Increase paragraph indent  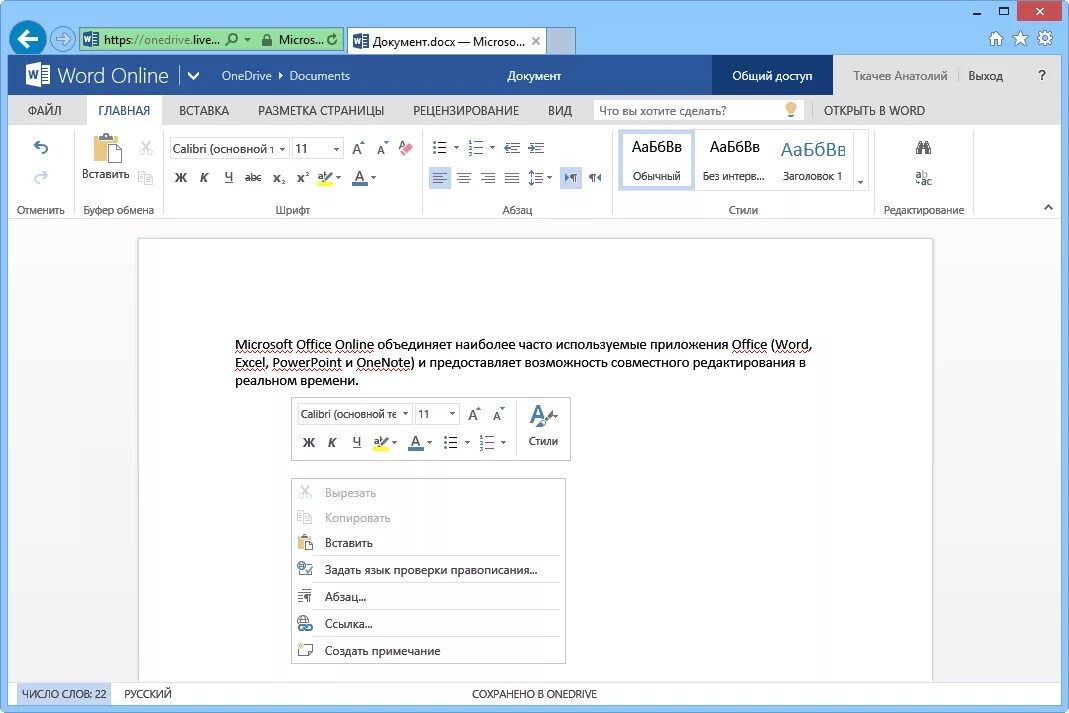point(536,148)
